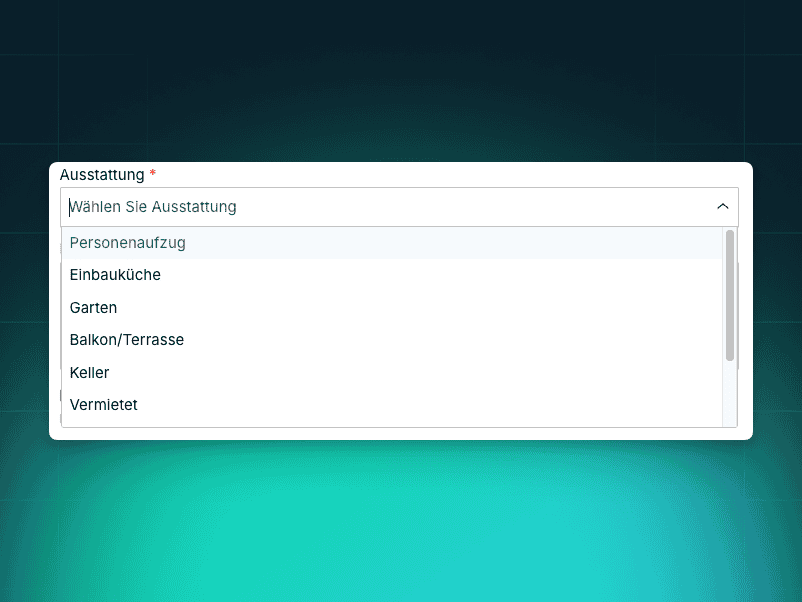Choose the Keller entry
802x602 pixels.
pyautogui.click(x=89, y=373)
